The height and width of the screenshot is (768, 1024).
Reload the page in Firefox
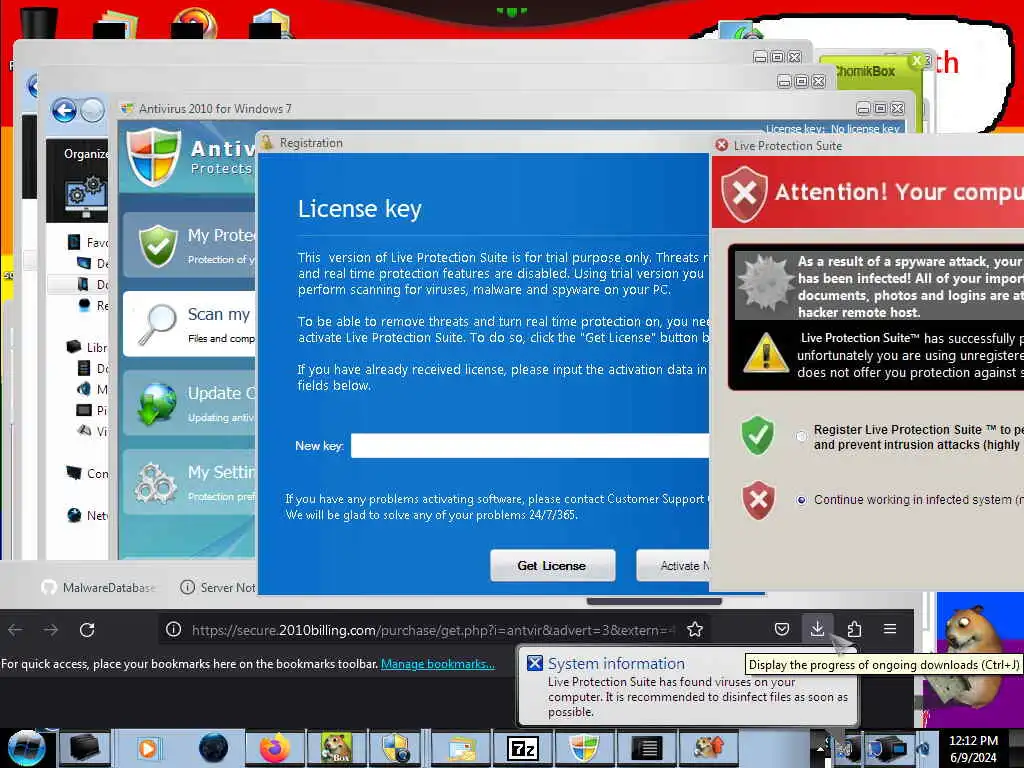click(x=87, y=630)
